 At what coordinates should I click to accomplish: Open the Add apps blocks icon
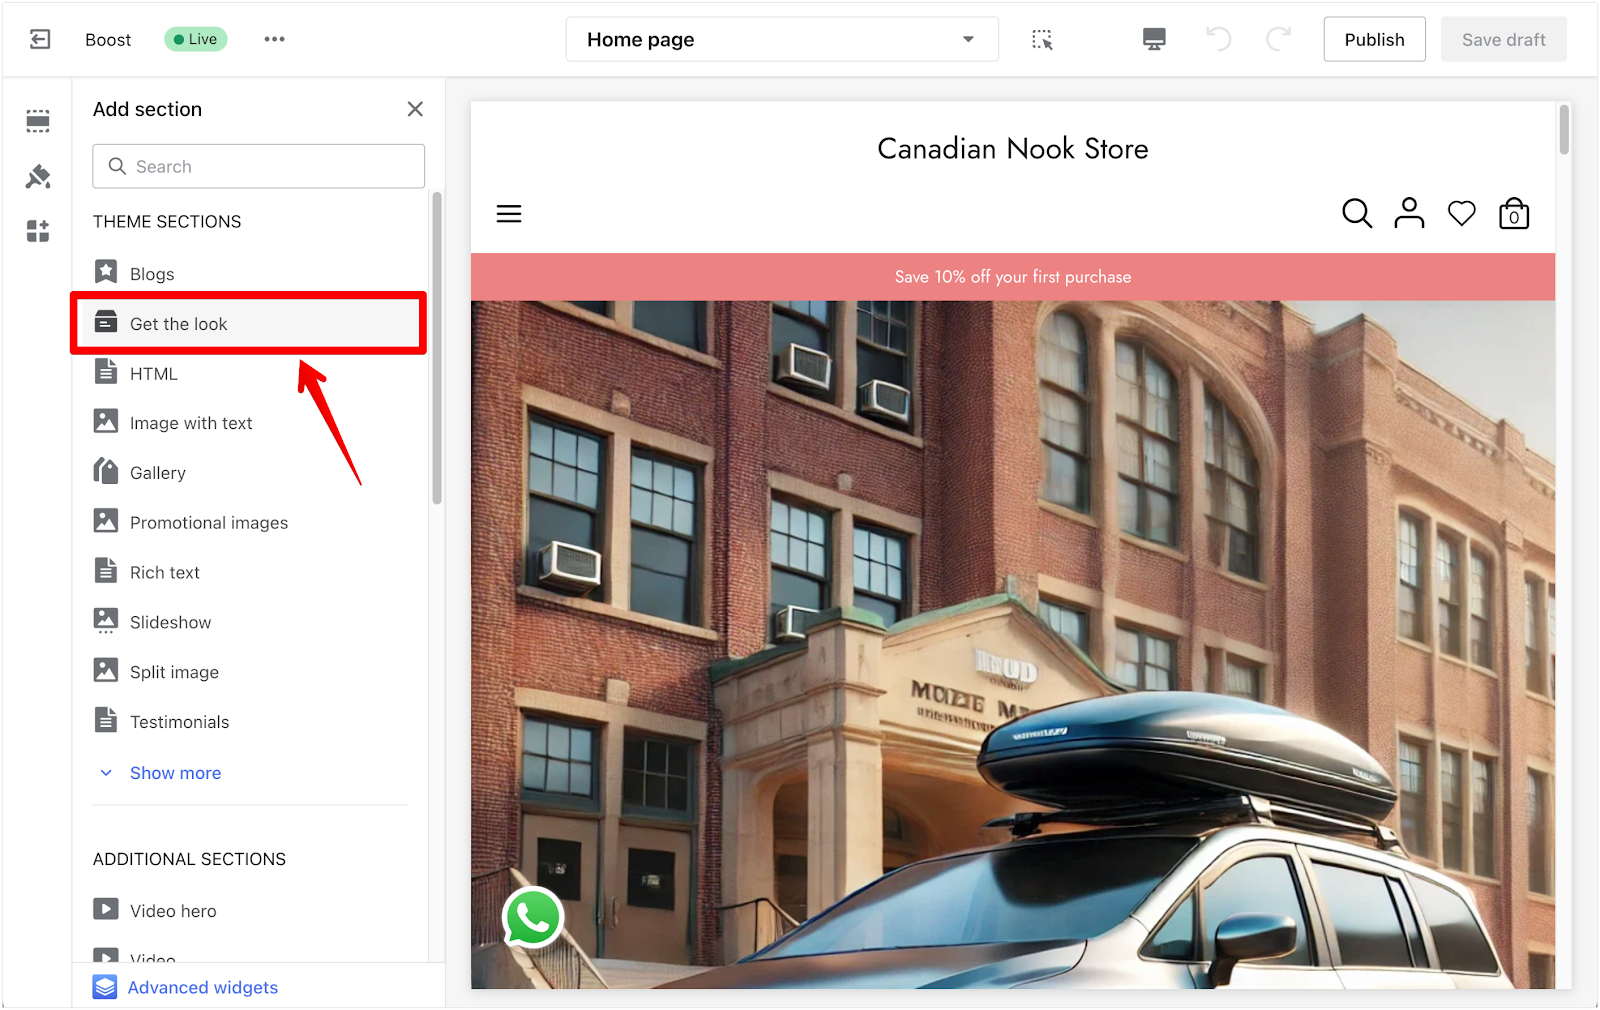[38, 232]
